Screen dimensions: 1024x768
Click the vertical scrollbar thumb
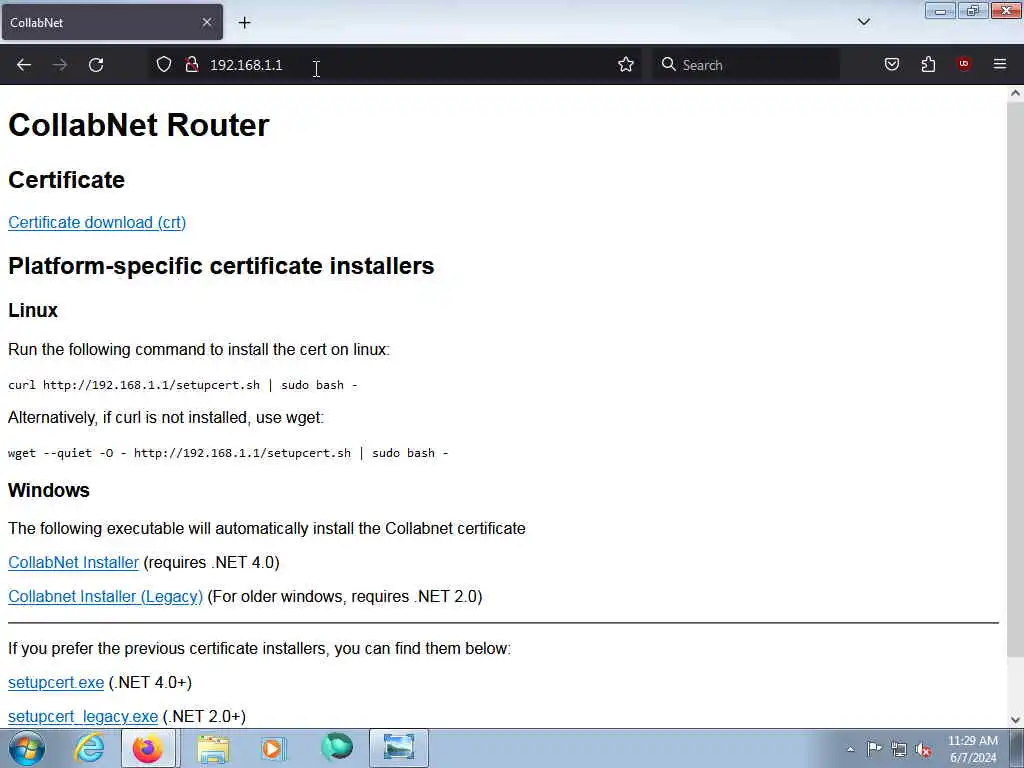1015,379
